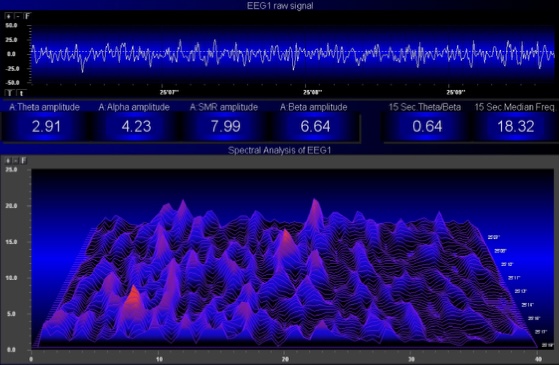This screenshot has width=559, height=365.
Task: Select the 15 Sec Median Freq value 18.32
Action: pyautogui.click(x=516, y=127)
